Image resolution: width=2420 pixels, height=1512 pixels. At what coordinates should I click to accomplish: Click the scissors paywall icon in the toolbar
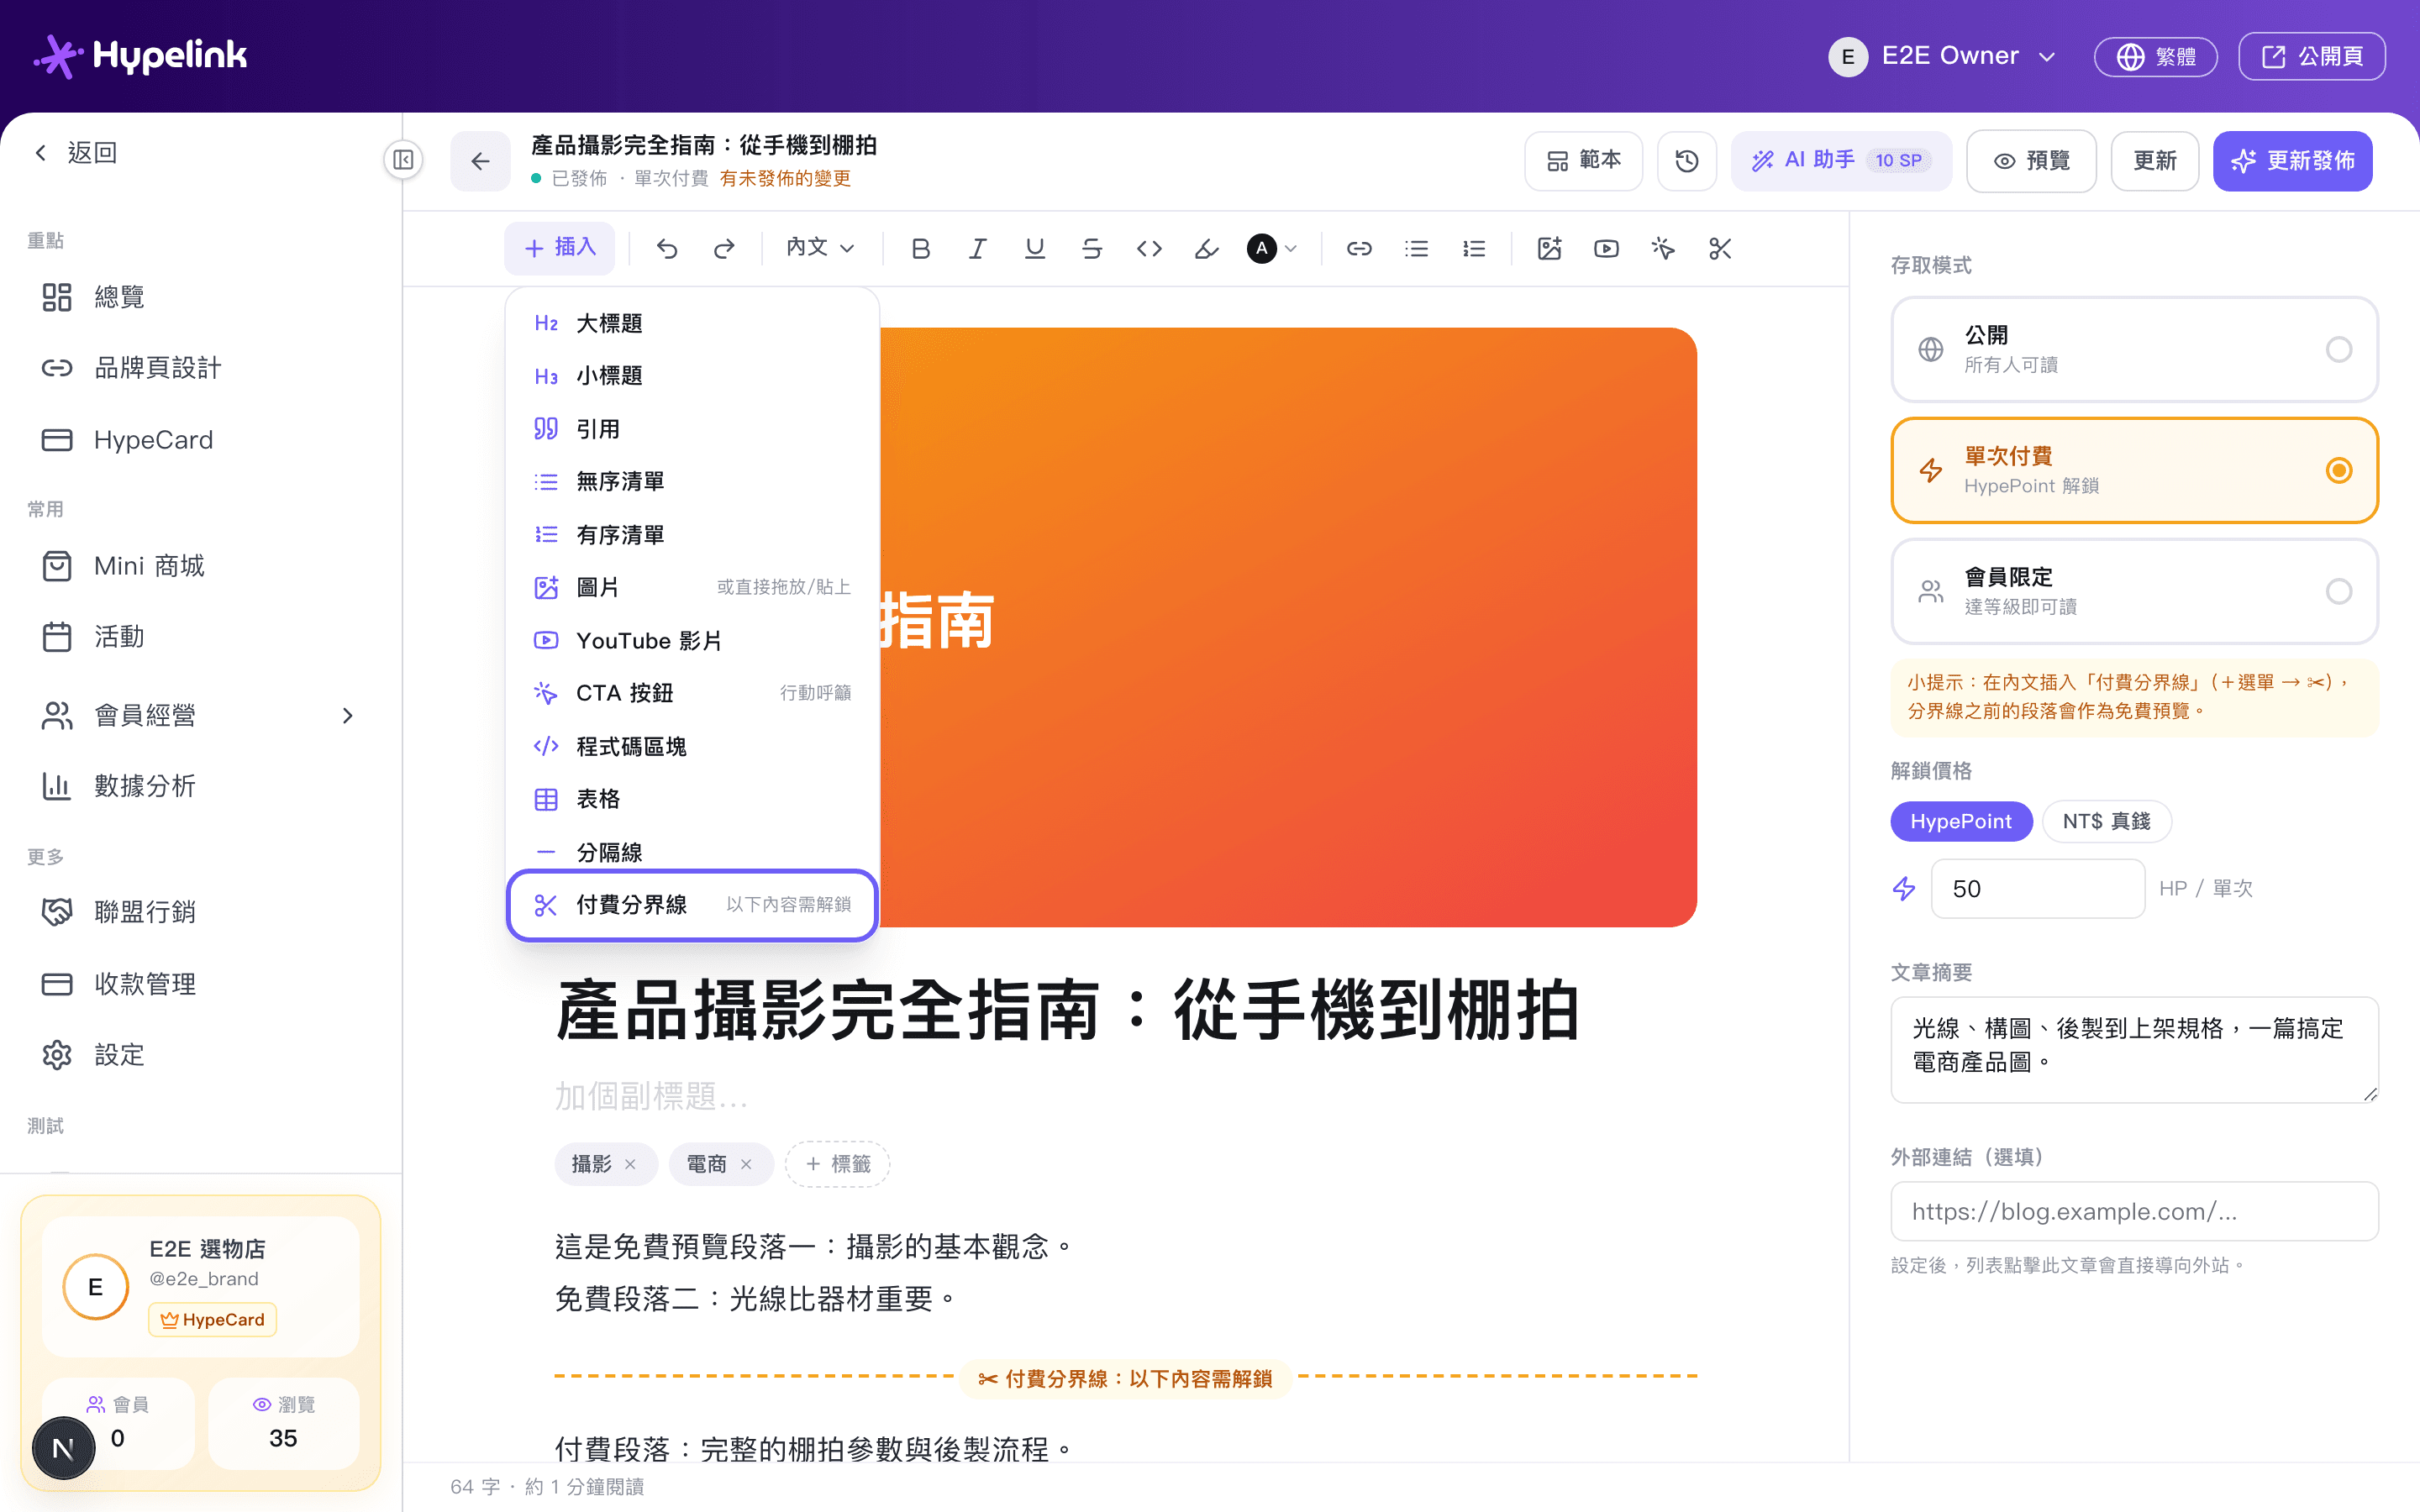click(x=1720, y=248)
